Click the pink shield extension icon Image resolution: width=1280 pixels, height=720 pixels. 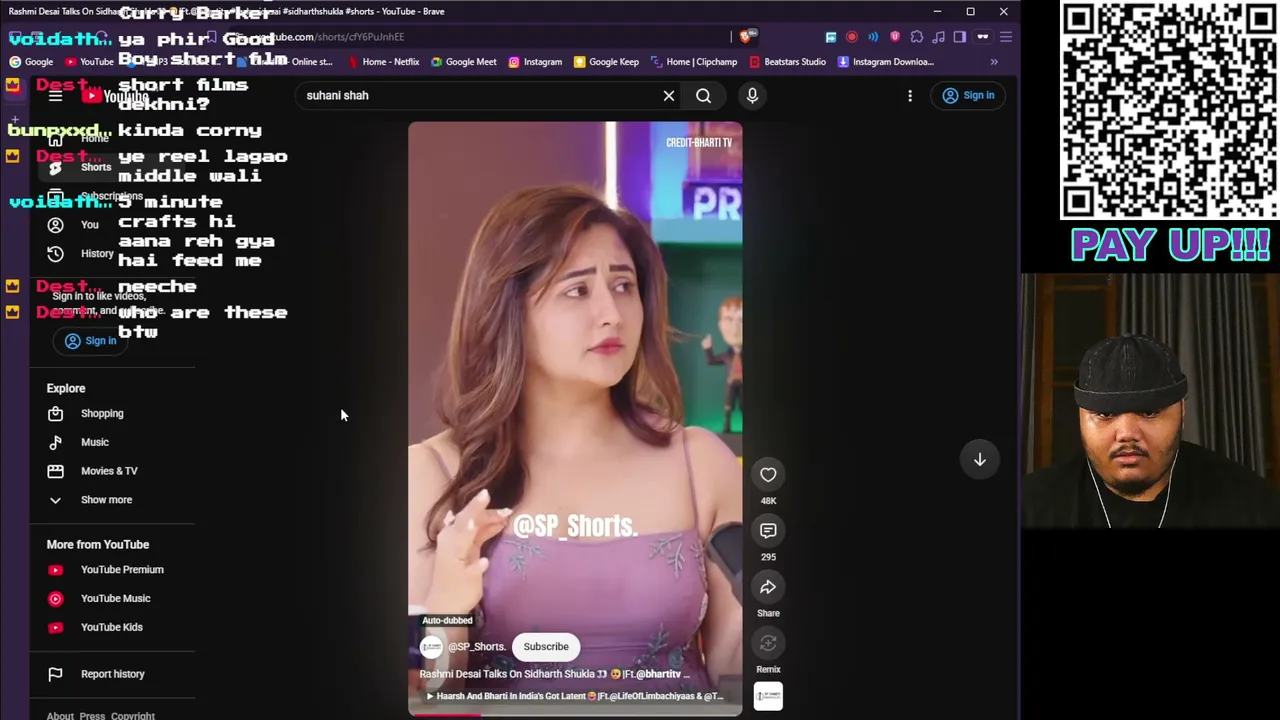pyautogui.click(x=895, y=37)
